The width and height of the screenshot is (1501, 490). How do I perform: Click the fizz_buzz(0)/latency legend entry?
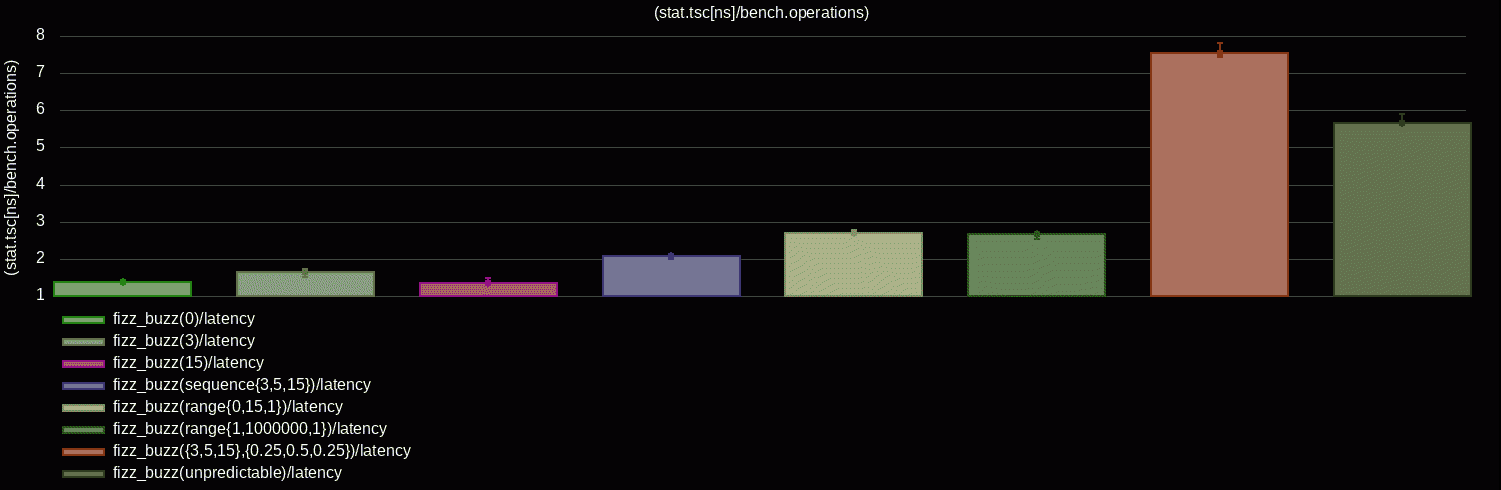coord(158,319)
